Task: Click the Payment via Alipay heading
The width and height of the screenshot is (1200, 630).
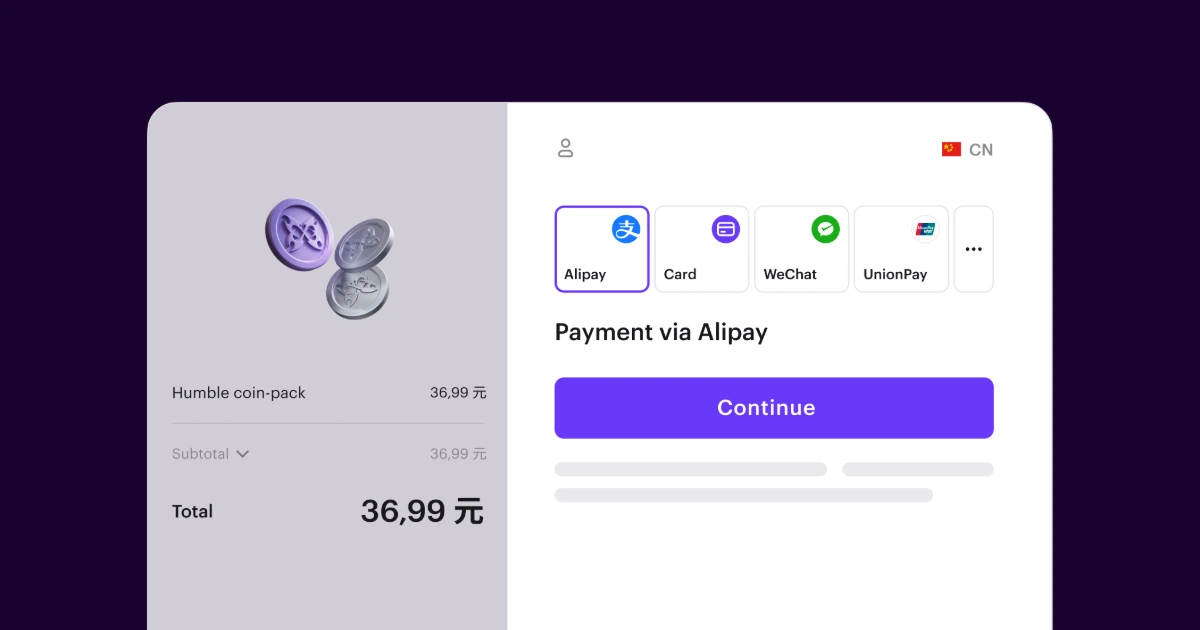Action: pos(661,332)
